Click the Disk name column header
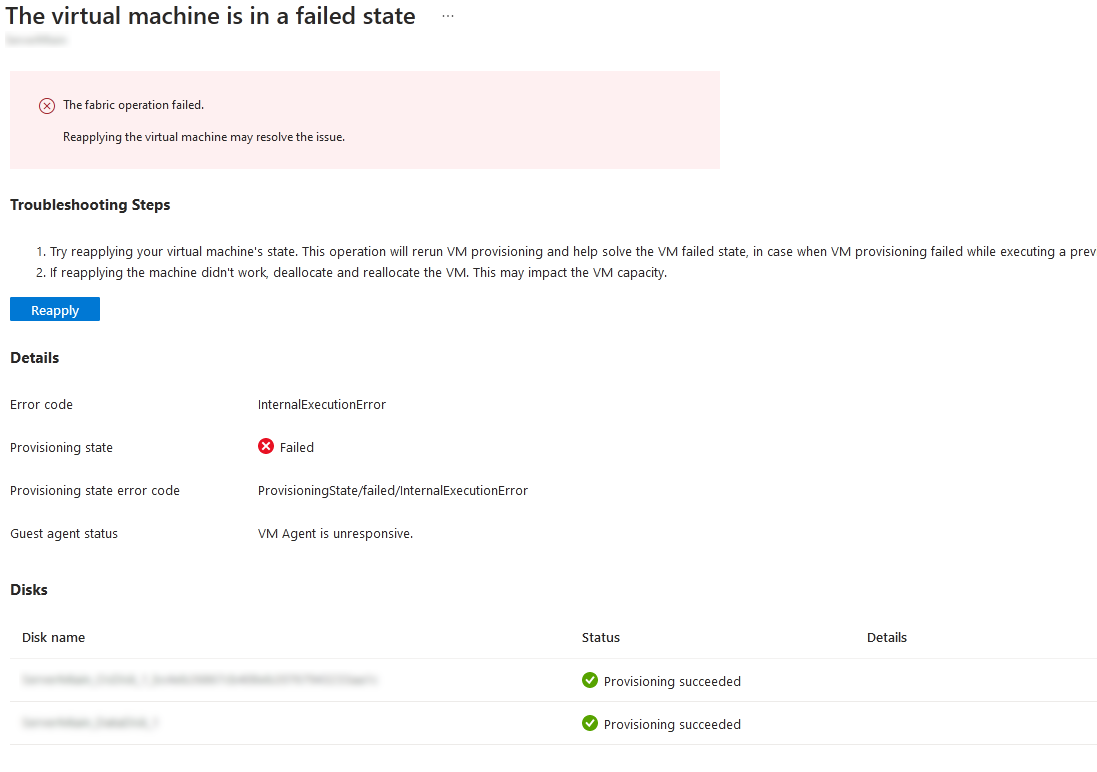Screen dimensions: 1097x772 coord(53,637)
